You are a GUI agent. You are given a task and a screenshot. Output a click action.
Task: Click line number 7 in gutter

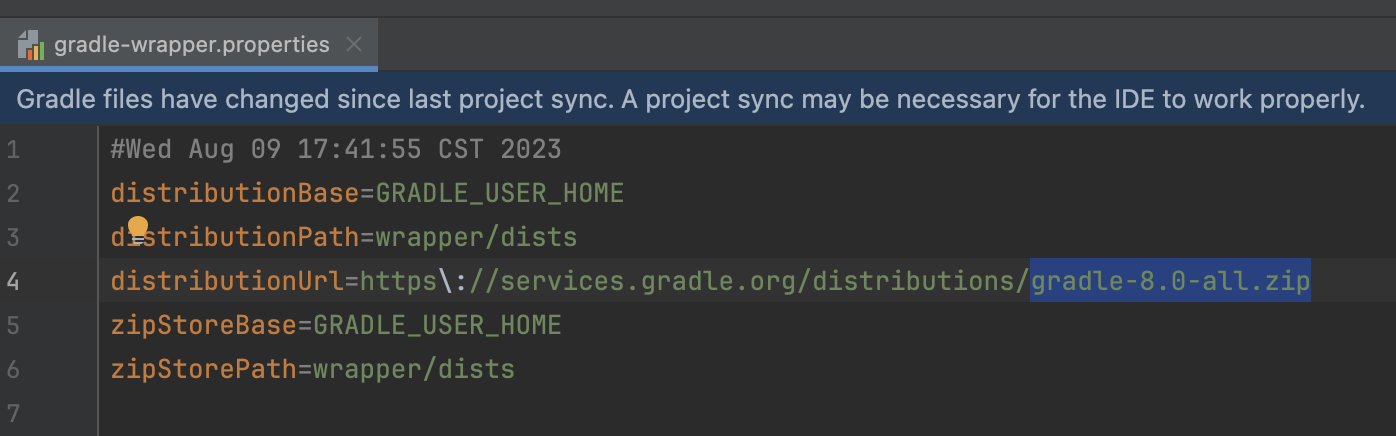pos(13,412)
